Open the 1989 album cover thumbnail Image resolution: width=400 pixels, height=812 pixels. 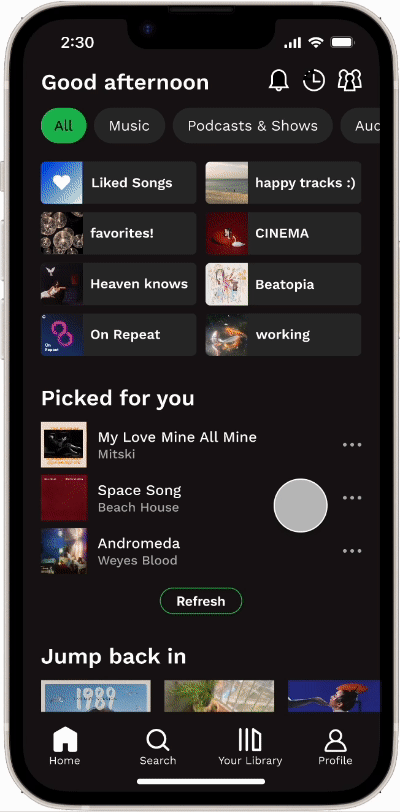(96, 695)
